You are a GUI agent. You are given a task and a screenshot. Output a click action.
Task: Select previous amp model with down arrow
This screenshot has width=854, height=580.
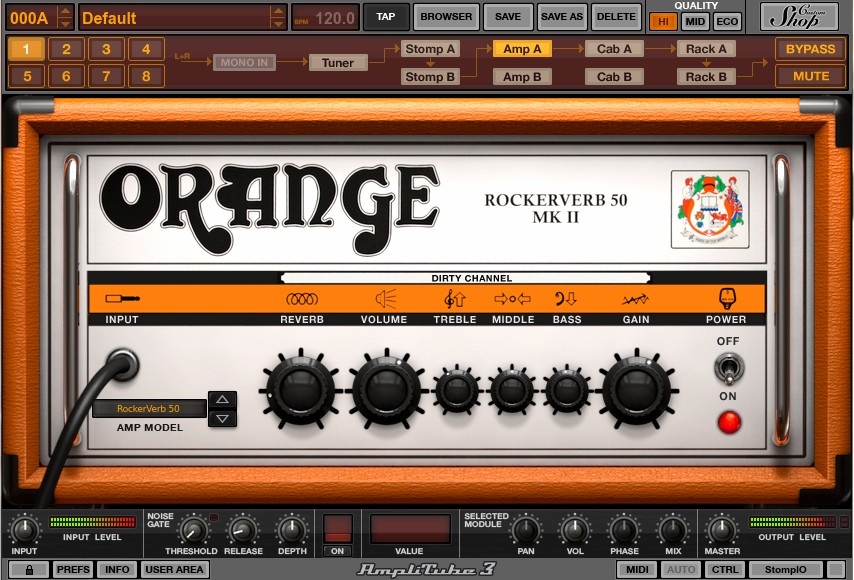(222, 418)
